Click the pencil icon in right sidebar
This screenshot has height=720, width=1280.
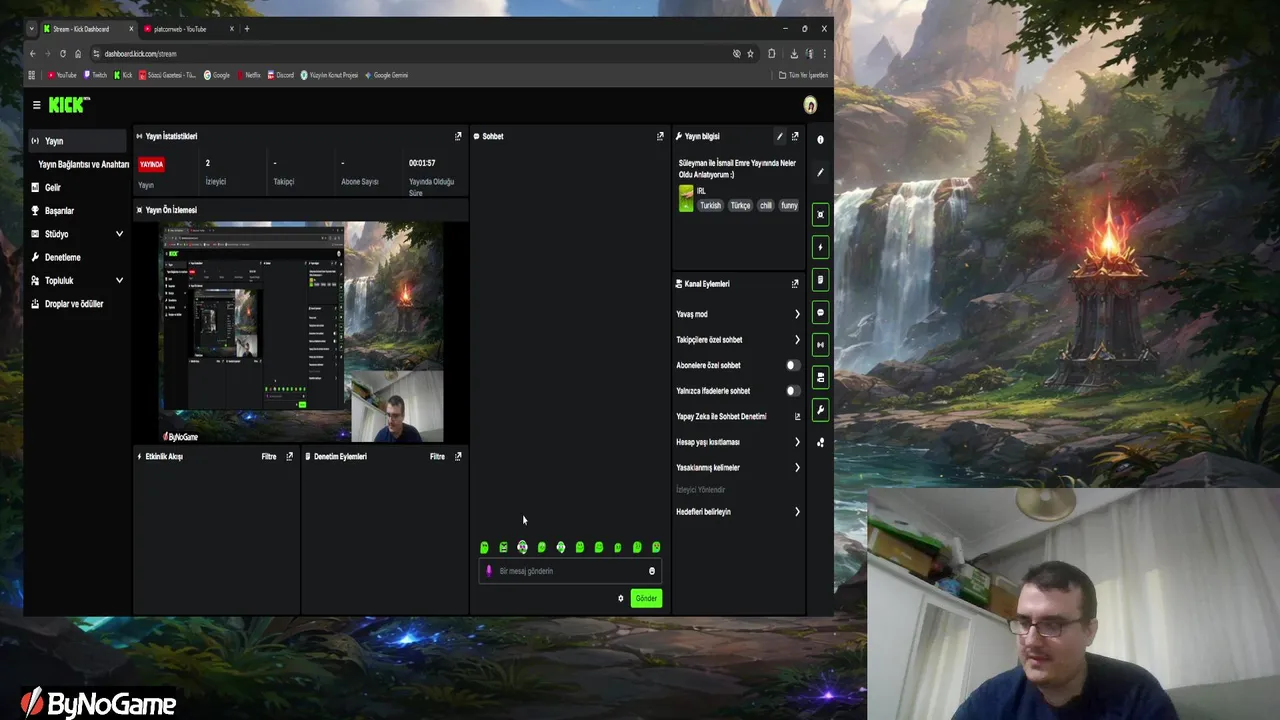point(820,173)
